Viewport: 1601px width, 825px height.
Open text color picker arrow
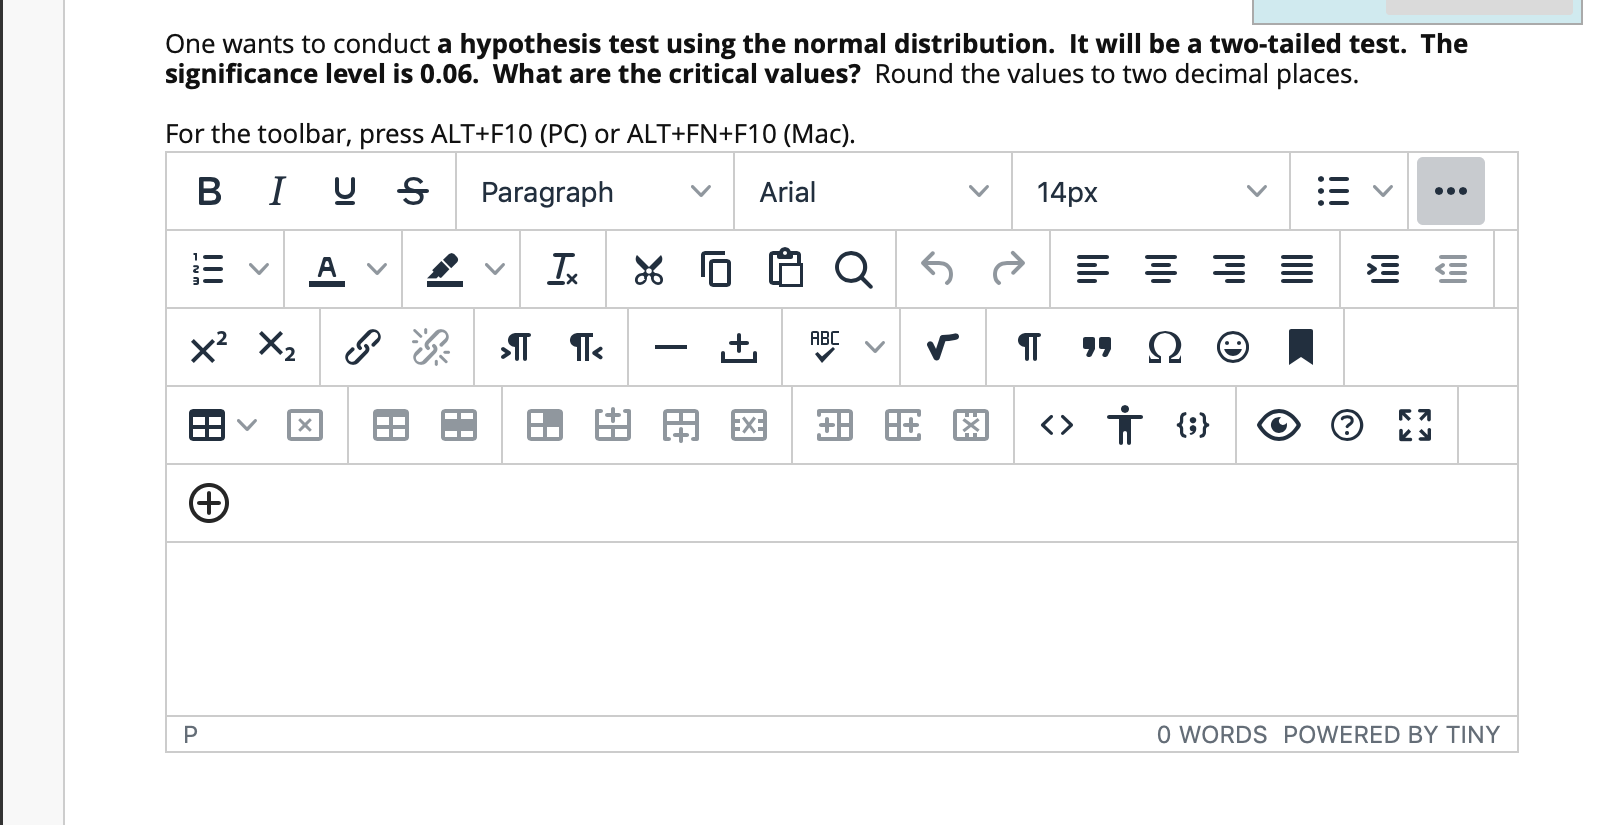click(x=376, y=269)
